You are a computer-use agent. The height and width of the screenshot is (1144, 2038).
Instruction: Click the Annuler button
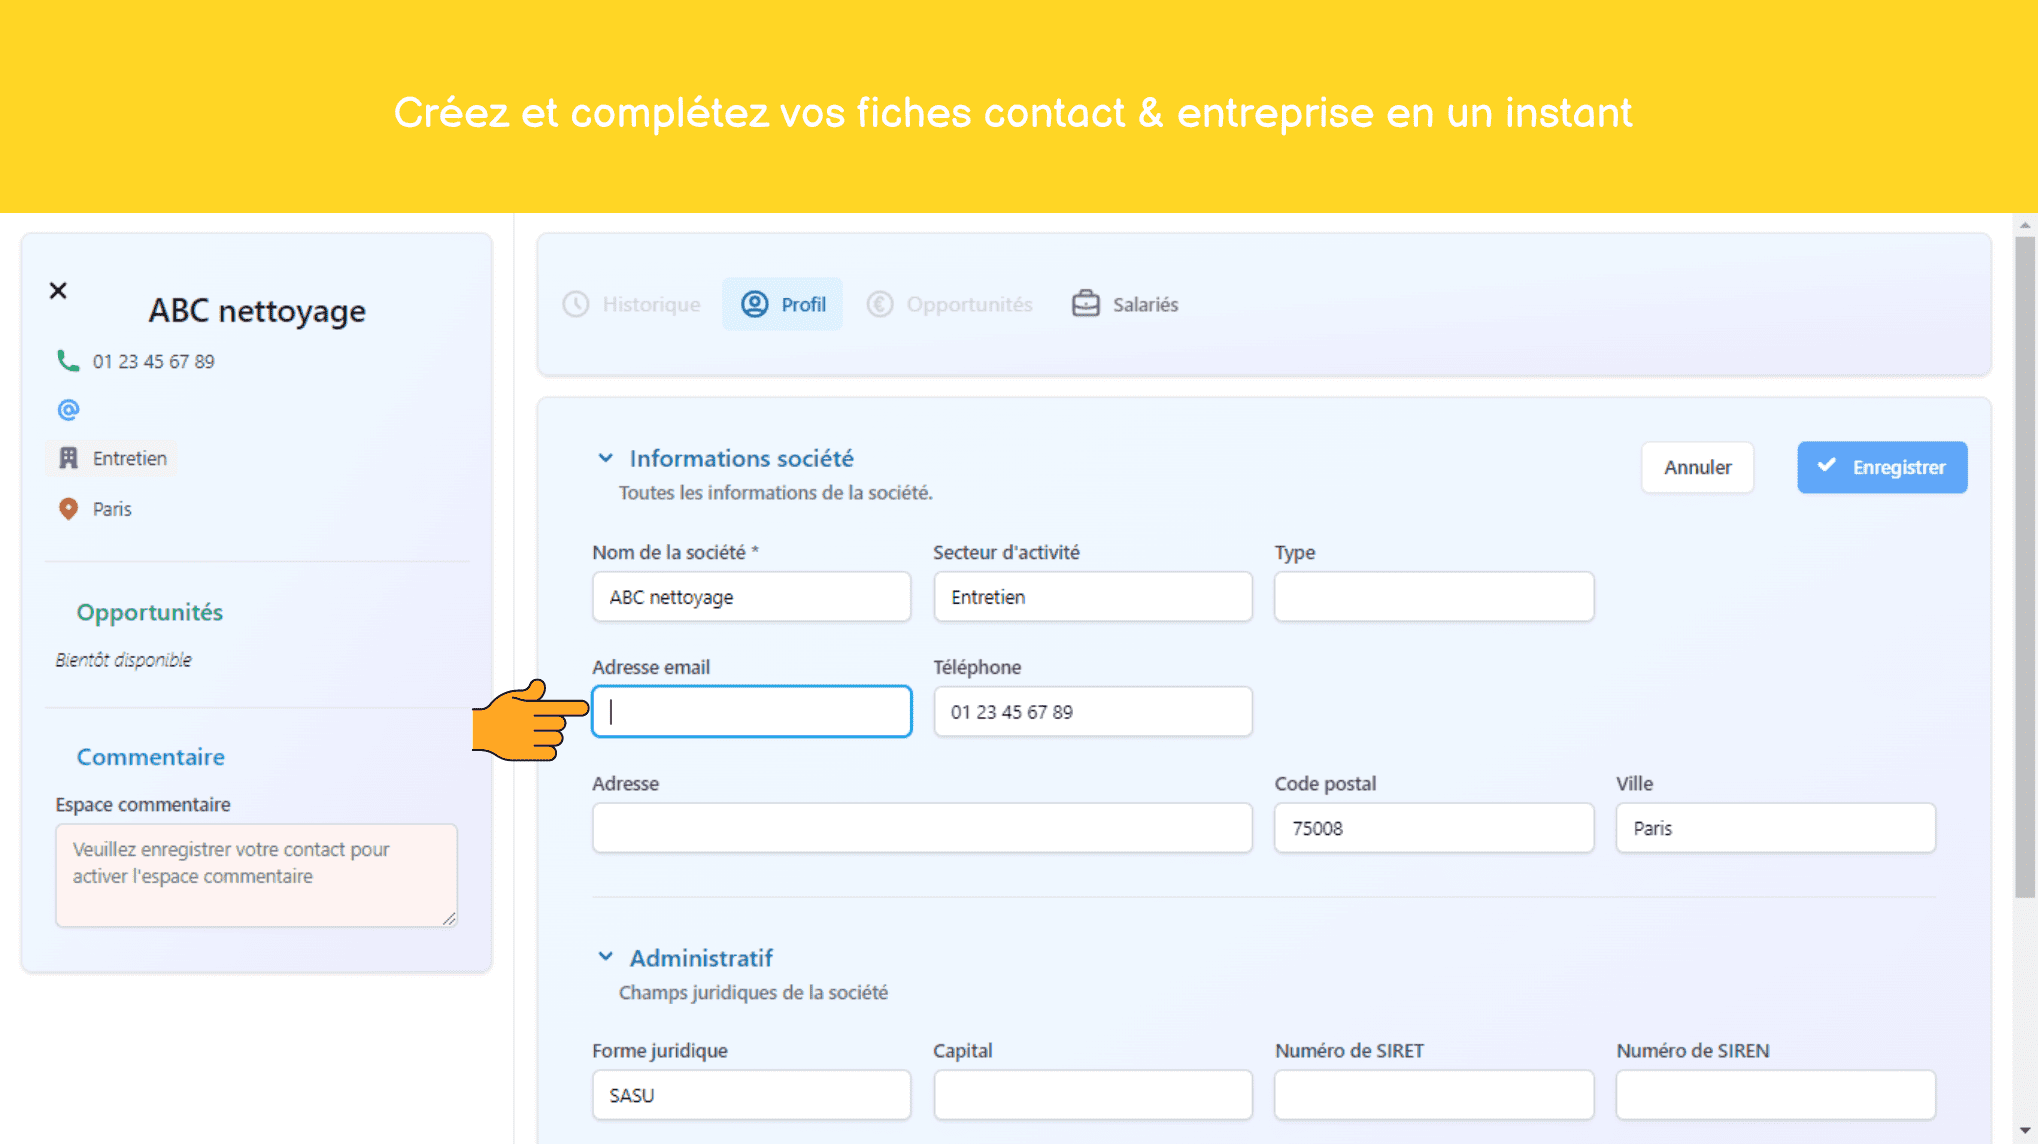pos(1697,467)
